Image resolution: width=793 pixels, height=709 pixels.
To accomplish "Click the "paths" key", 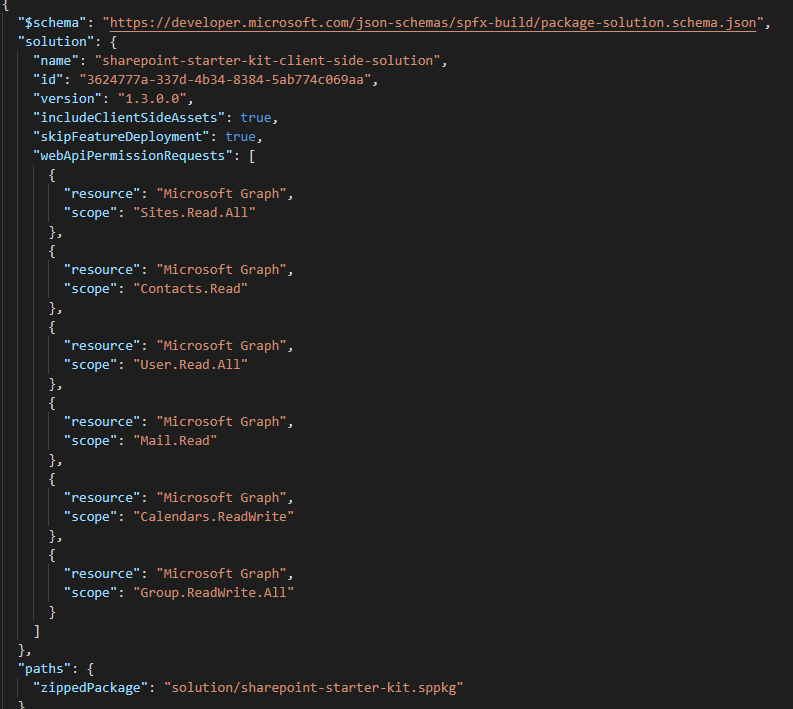I will coord(45,669).
